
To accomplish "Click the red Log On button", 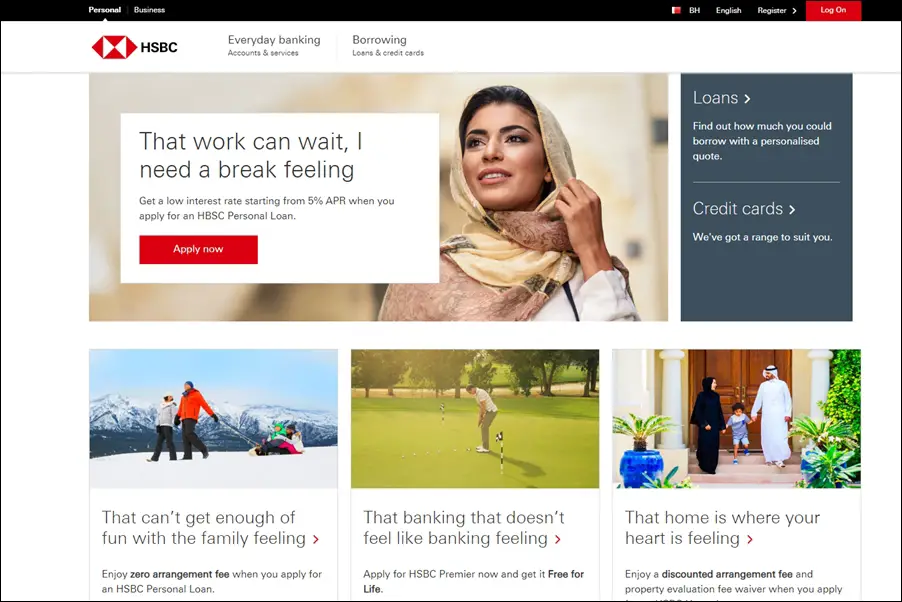I will click(x=833, y=10).
